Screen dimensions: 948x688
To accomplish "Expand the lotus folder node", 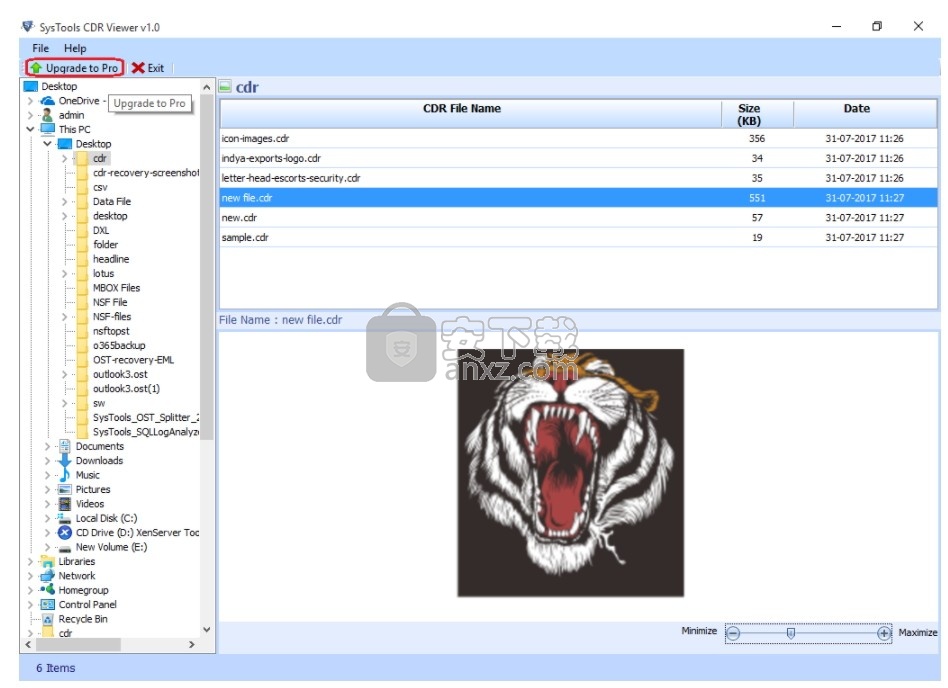I will (65, 274).
